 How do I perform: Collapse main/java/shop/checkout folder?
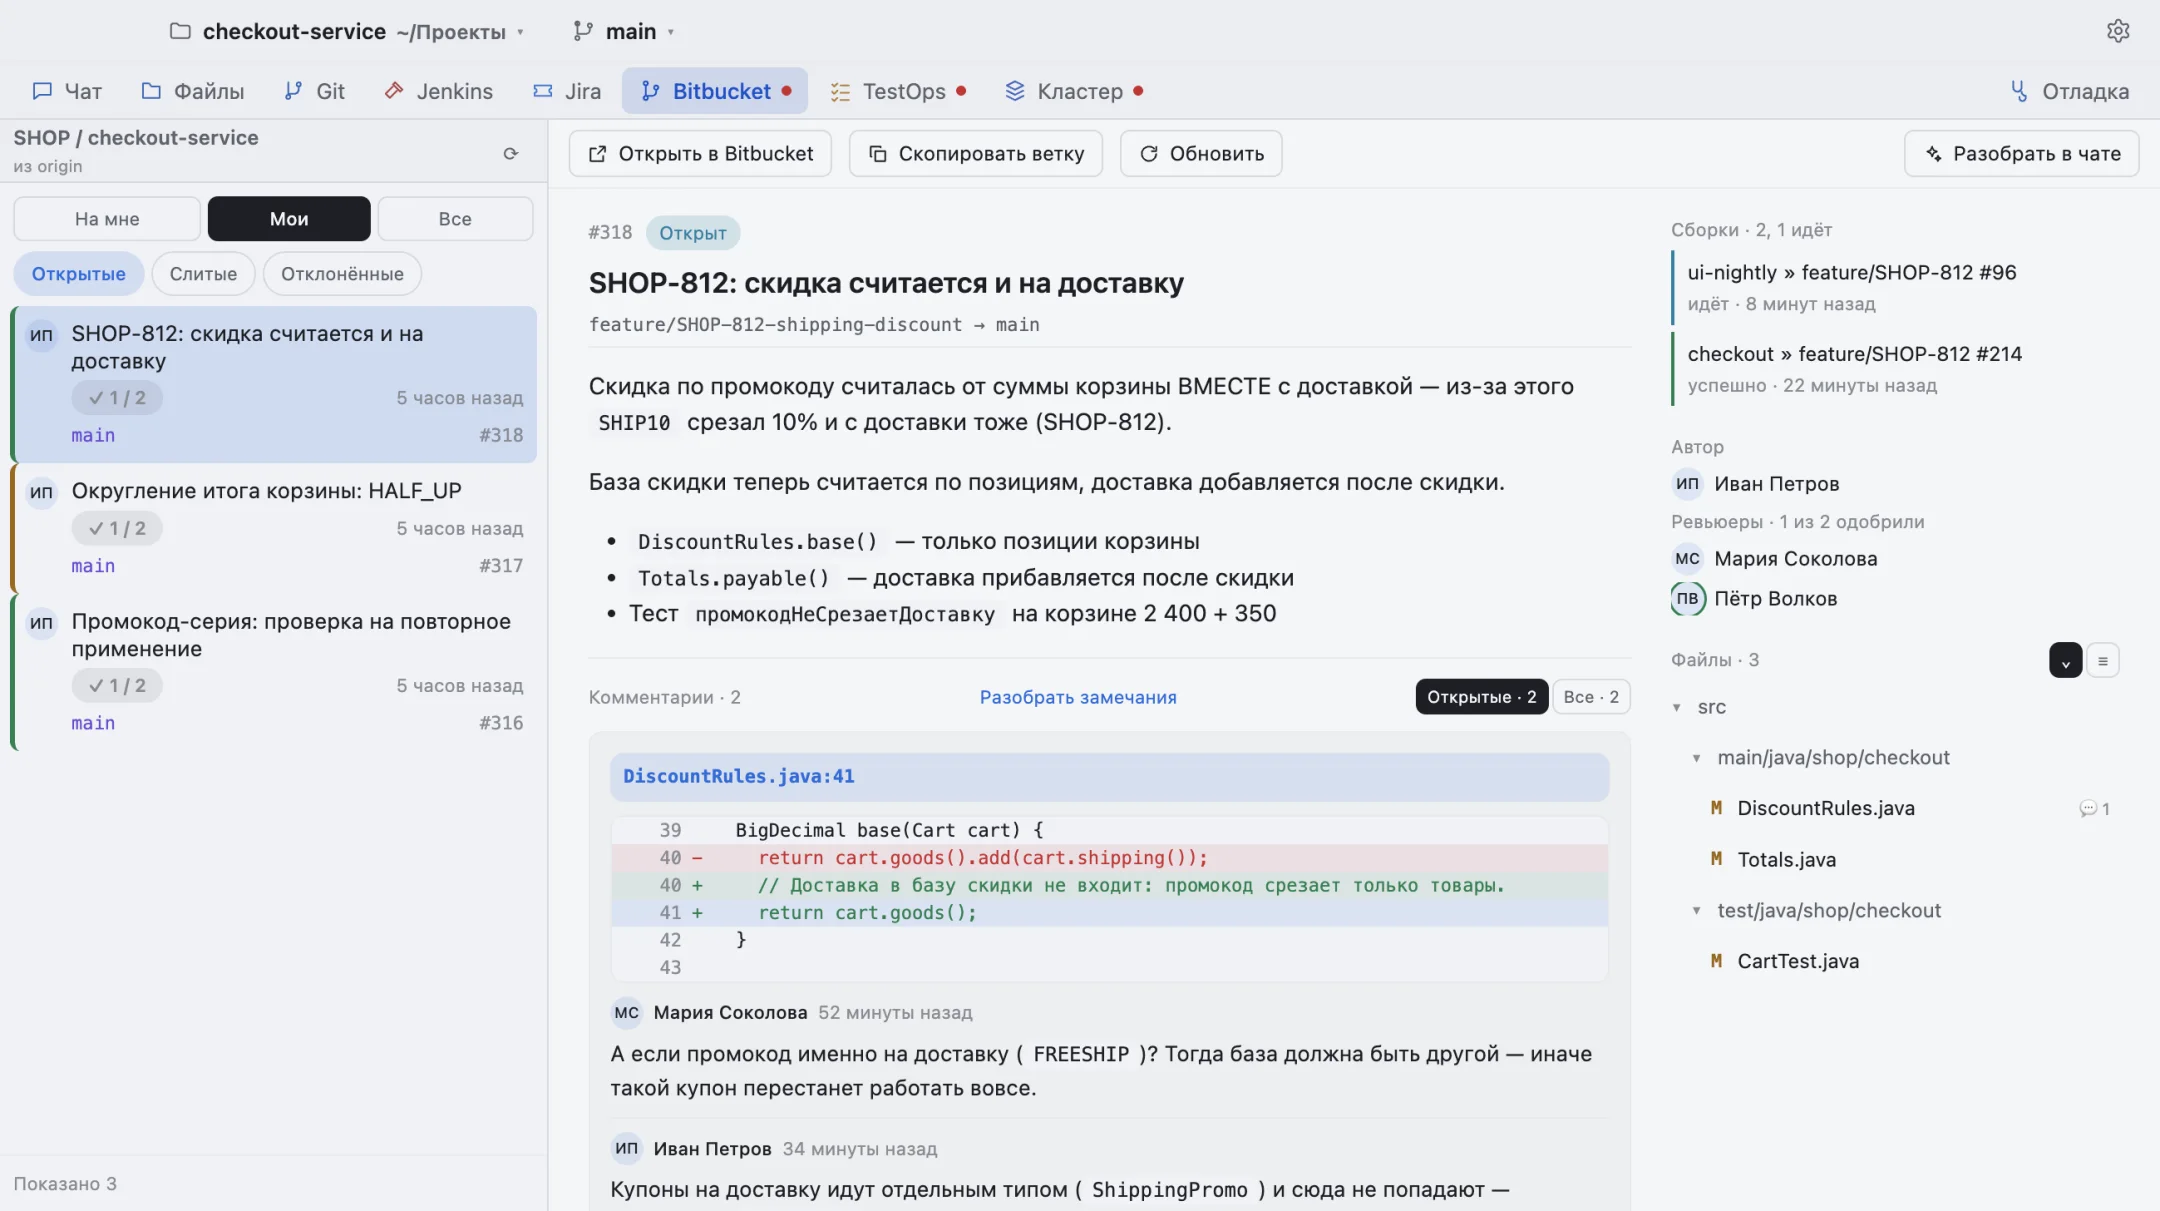click(x=1696, y=758)
